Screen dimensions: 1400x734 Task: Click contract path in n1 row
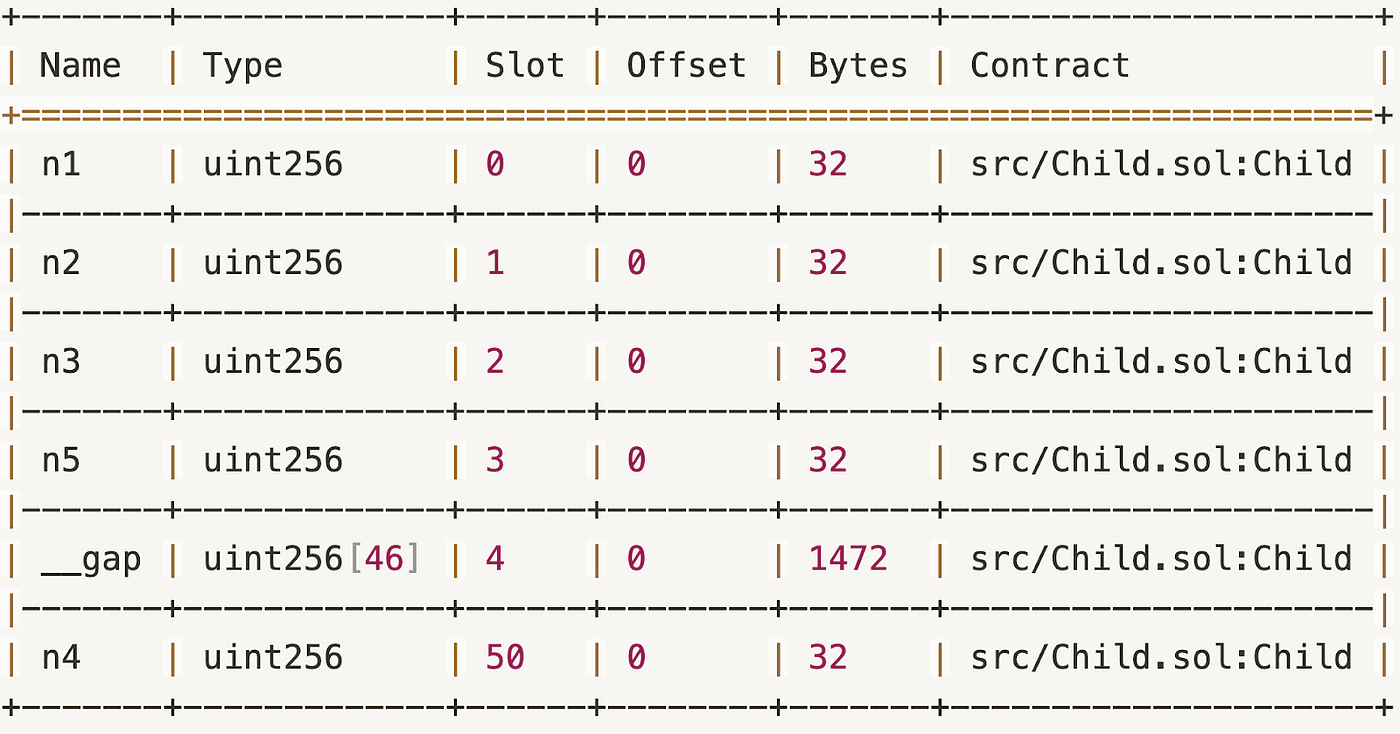[x=1161, y=164]
